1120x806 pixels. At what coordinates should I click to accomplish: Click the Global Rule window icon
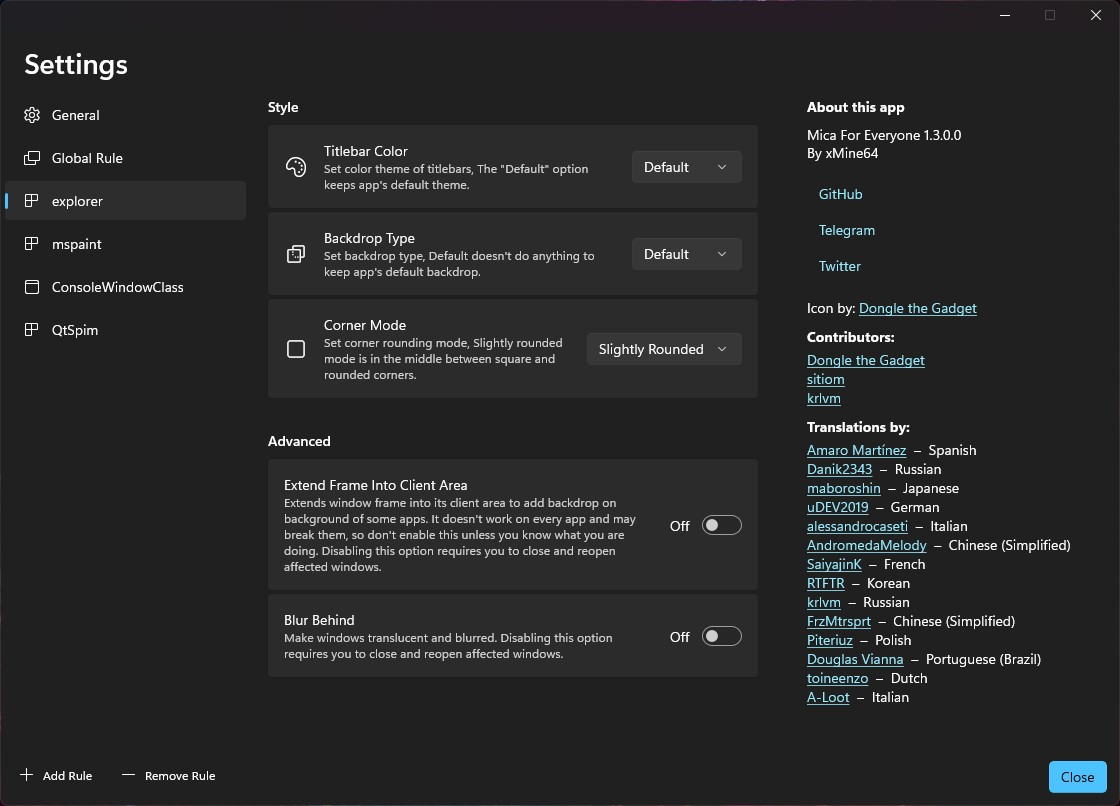point(33,158)
